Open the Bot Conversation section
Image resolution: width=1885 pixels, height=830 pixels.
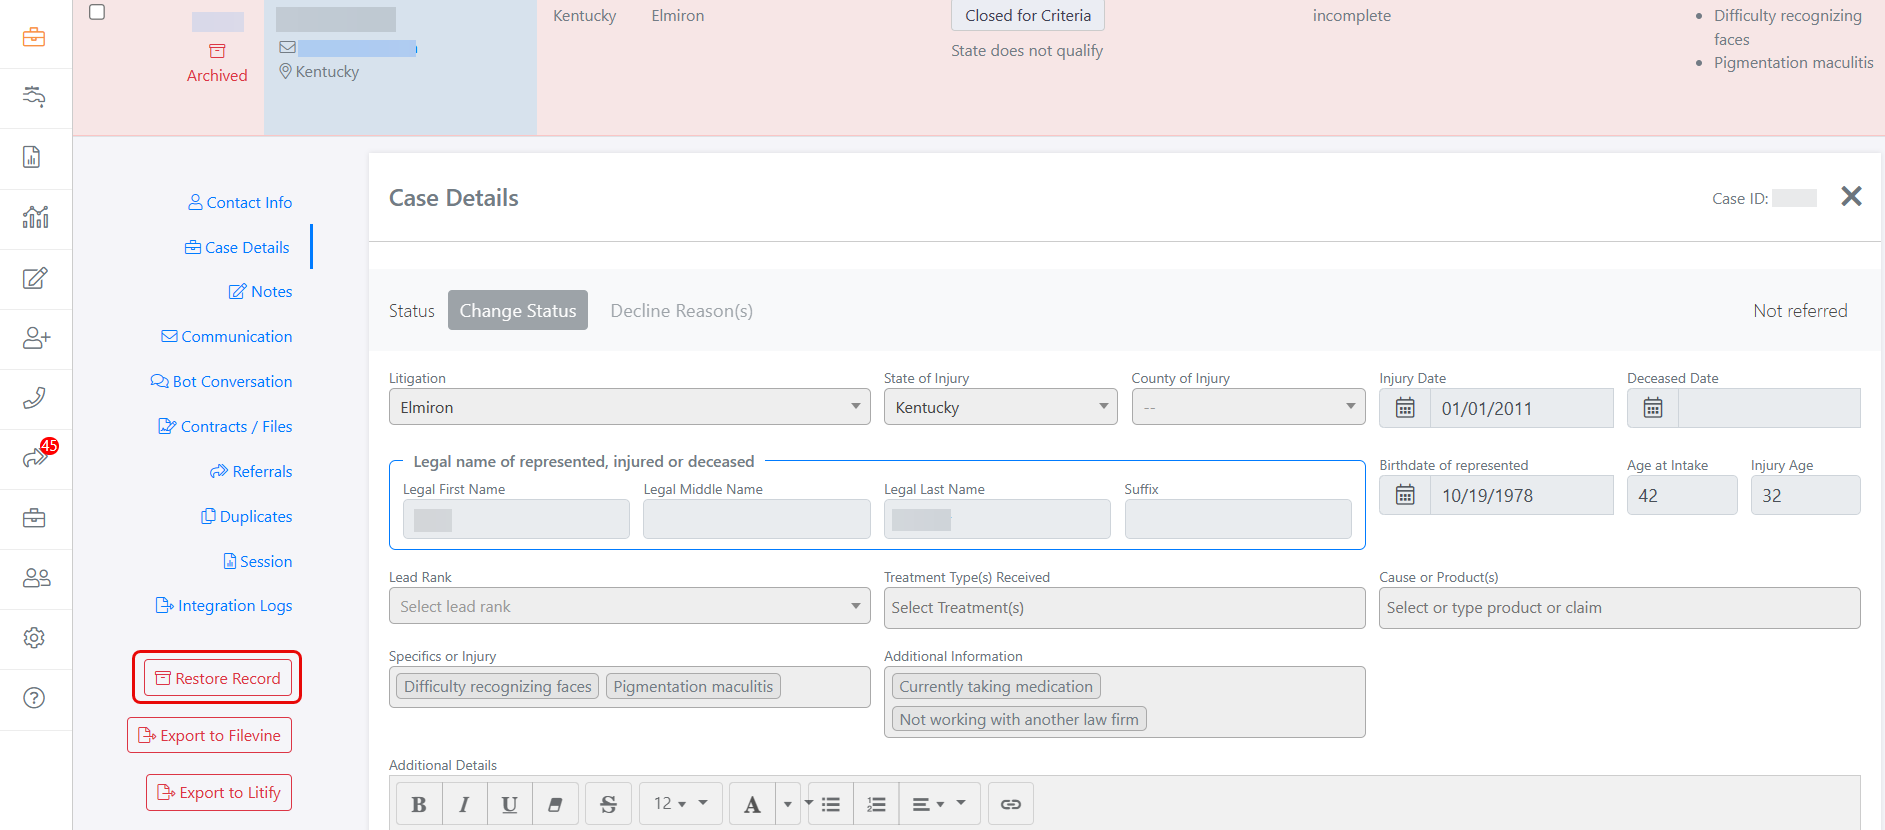point(222,382)
